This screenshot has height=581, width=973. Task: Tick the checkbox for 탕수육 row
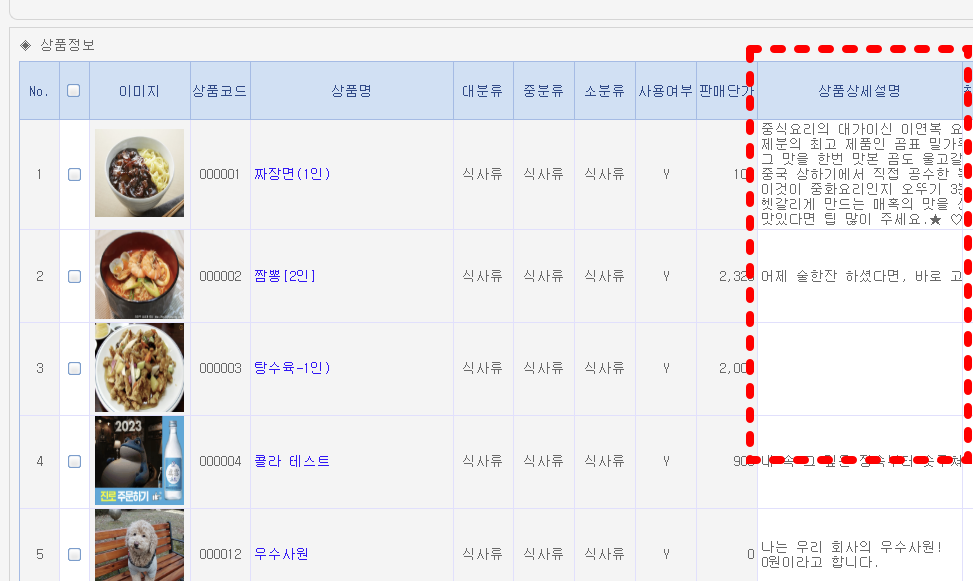(74, 368)
